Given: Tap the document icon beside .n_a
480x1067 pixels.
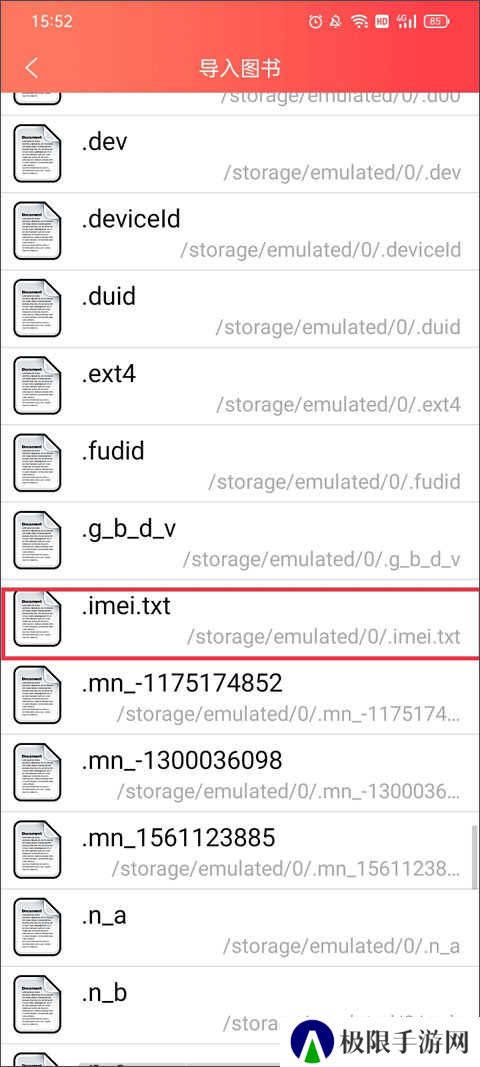Looking at the screenshot, I should [x=38, y=928].
